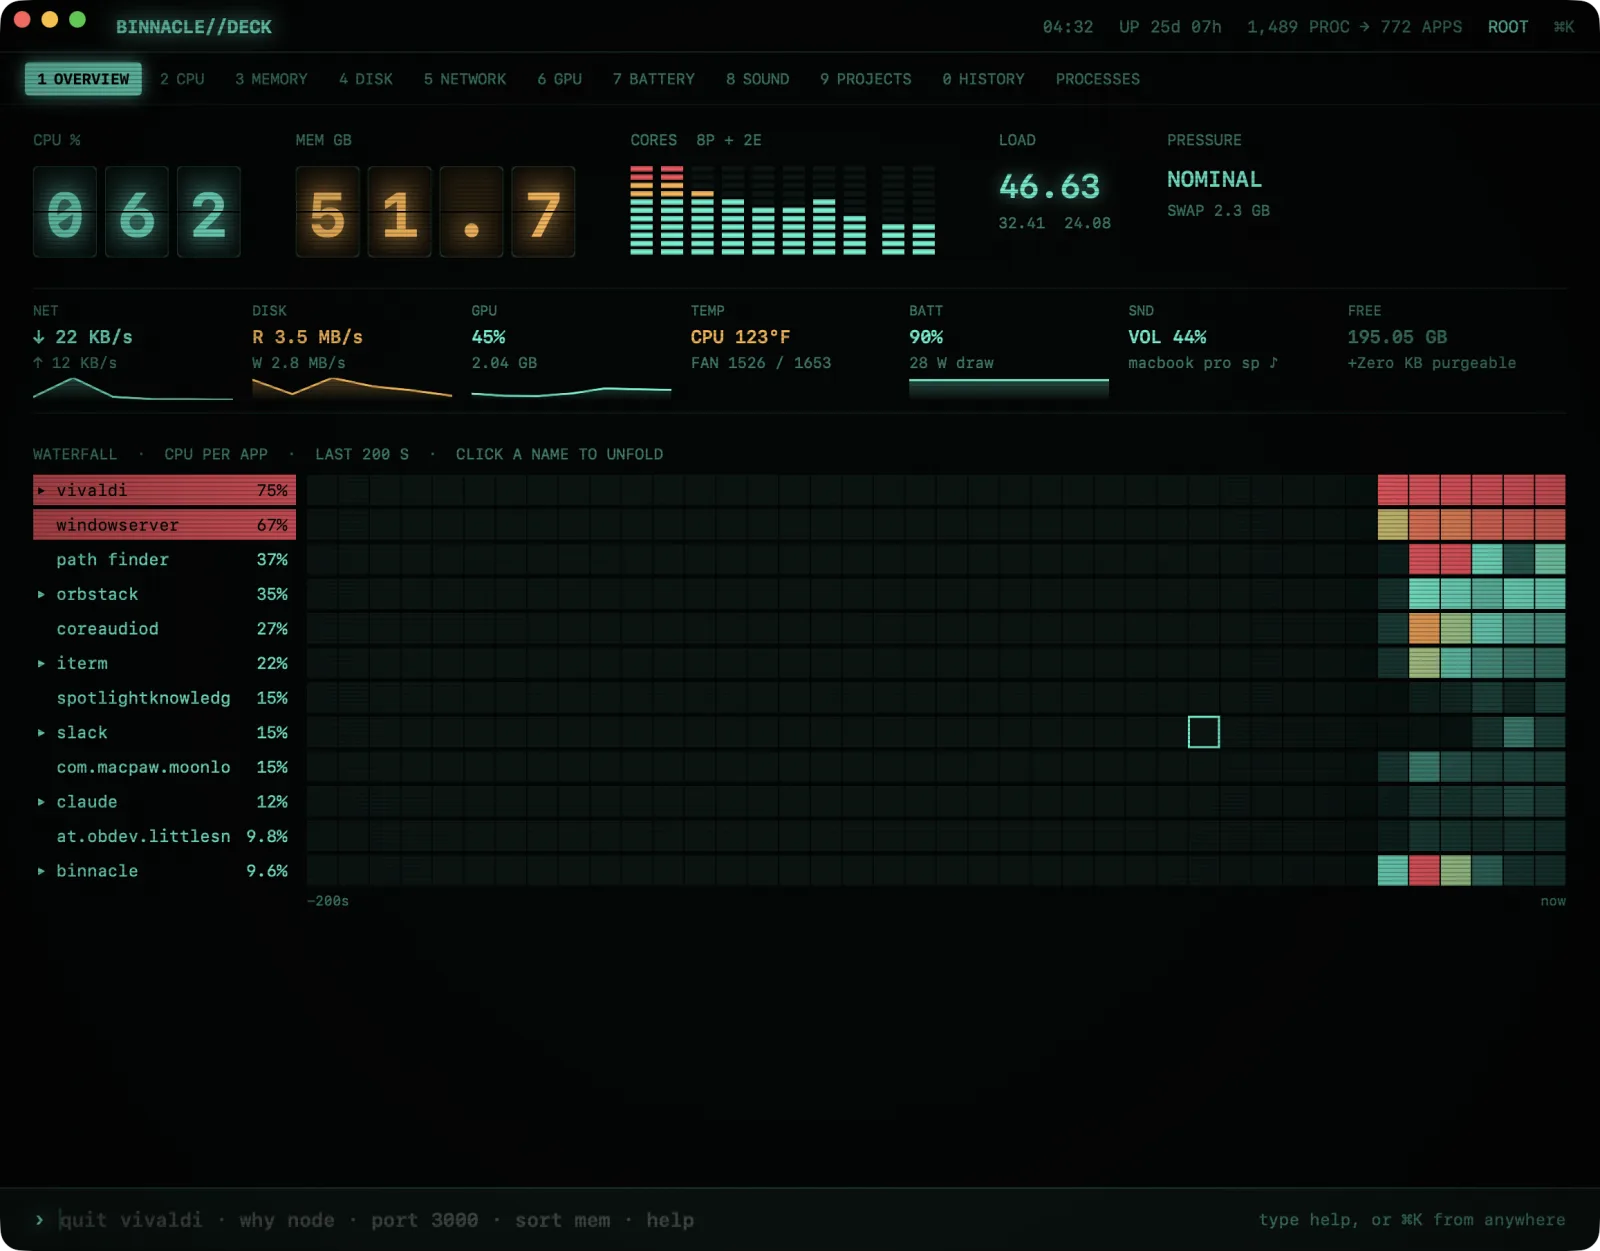Unfold the path finder process
The height and width of the screenshot is (1251, 1600).
pos(112,559)
